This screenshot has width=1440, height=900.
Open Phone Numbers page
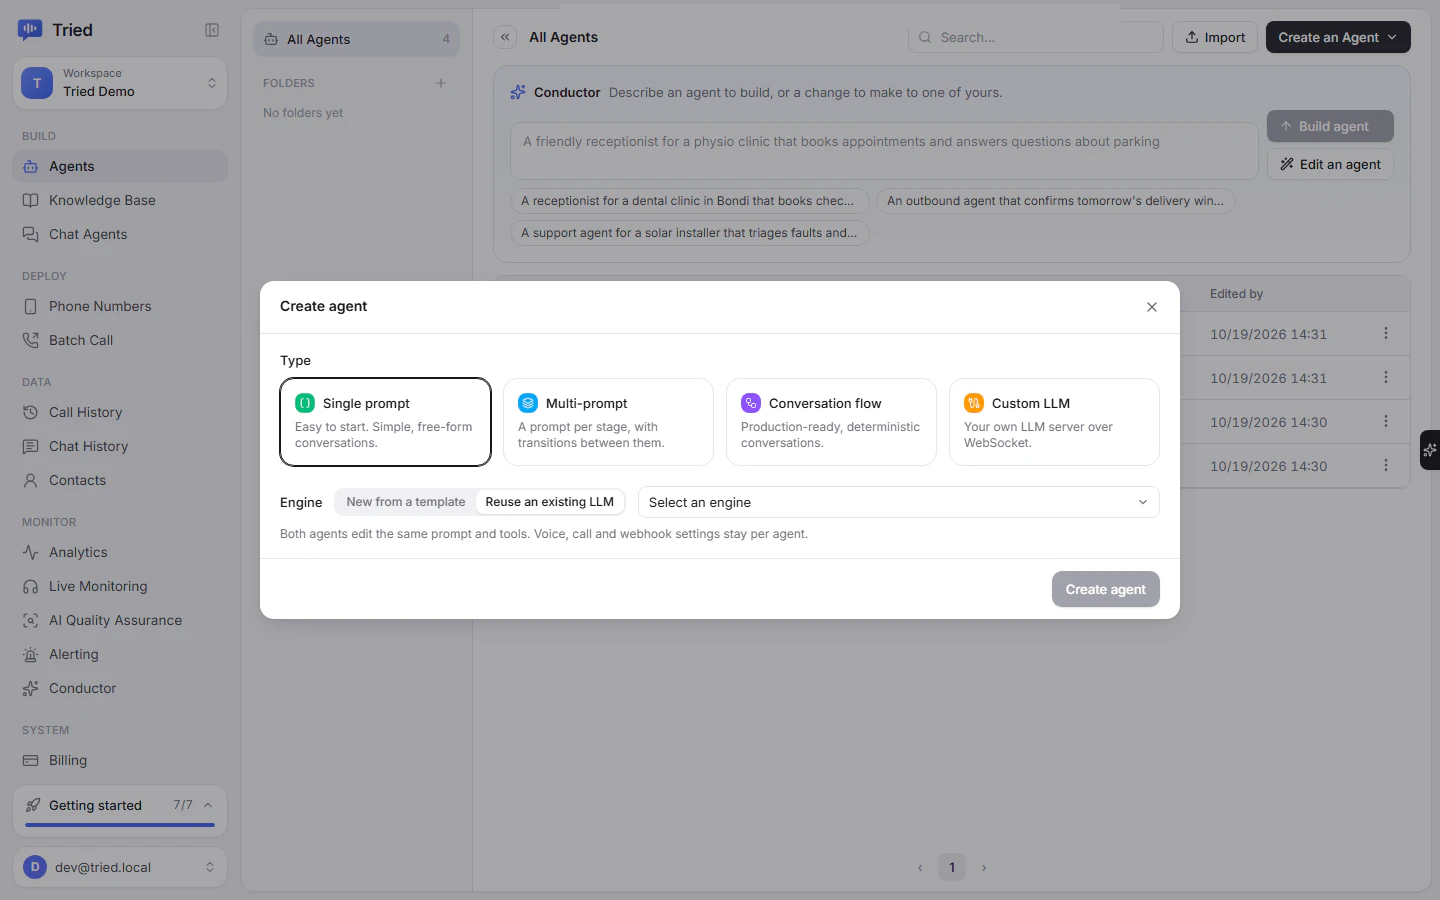pyautogui.click(x=120, y=306)
